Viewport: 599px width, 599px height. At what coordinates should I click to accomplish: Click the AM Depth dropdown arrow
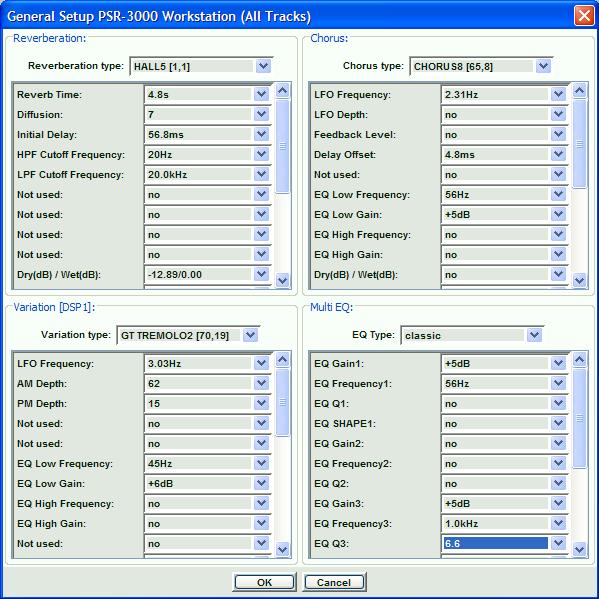(261, 384)
